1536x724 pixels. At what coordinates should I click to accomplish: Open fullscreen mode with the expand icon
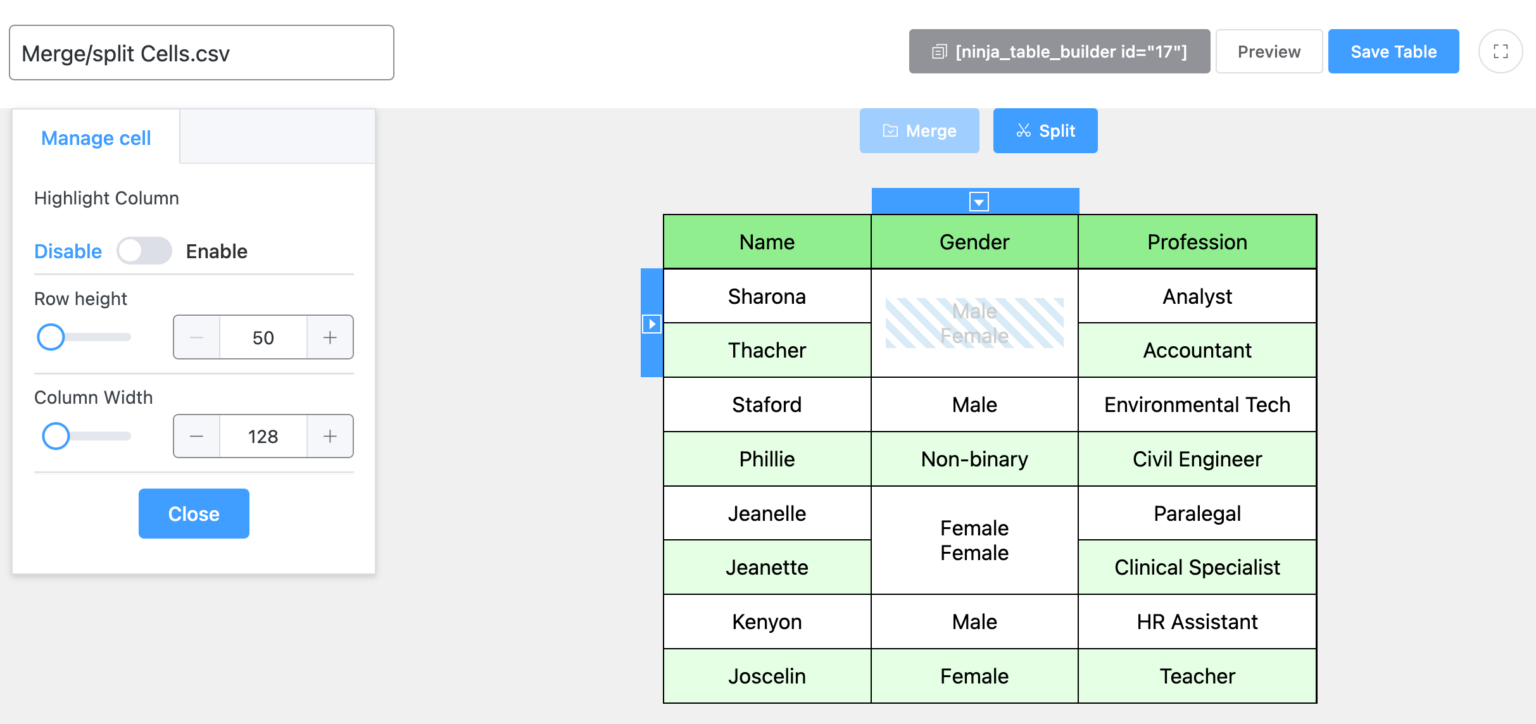[x=1500, y=51]
